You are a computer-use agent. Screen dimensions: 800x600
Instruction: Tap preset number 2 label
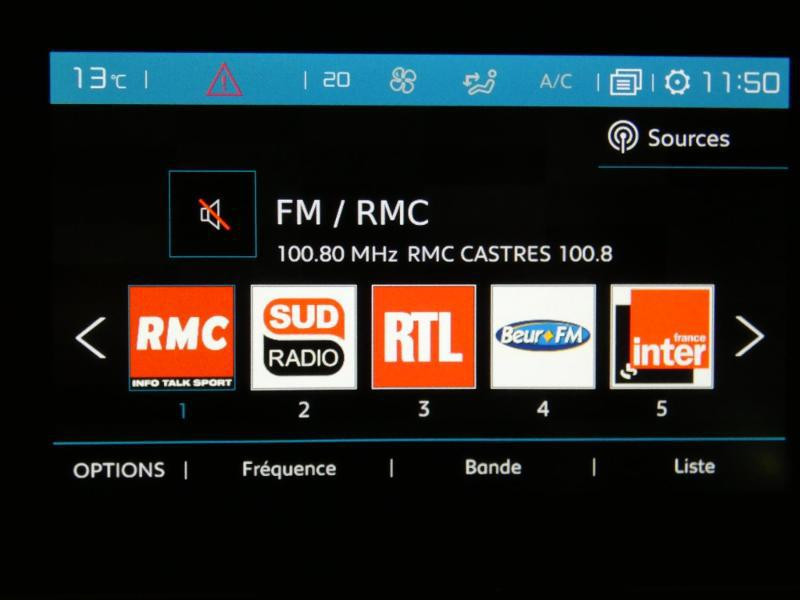pos(304,410)
